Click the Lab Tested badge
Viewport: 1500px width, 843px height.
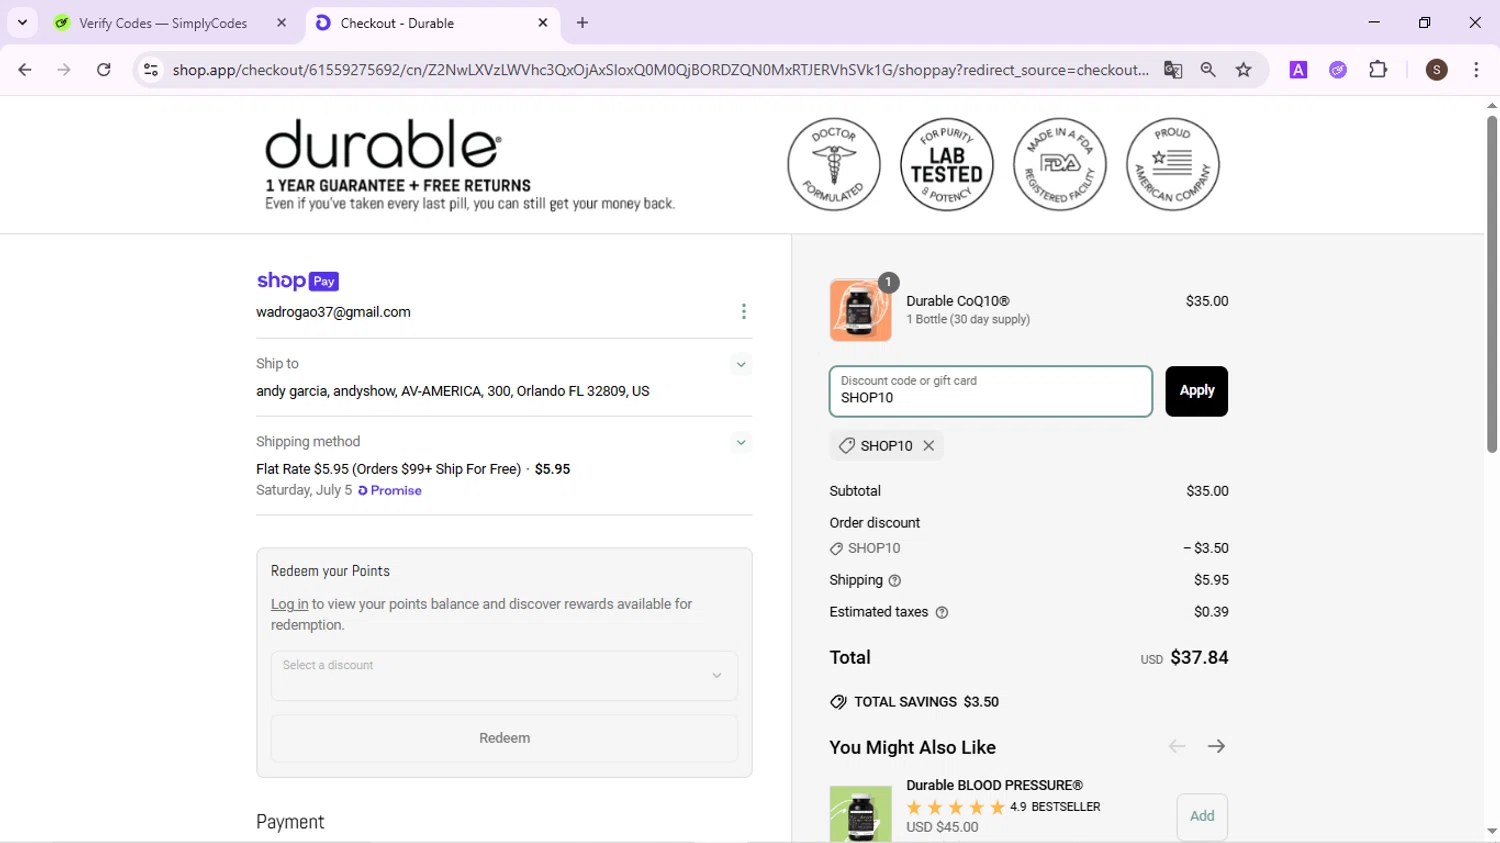tap(947, 164)
